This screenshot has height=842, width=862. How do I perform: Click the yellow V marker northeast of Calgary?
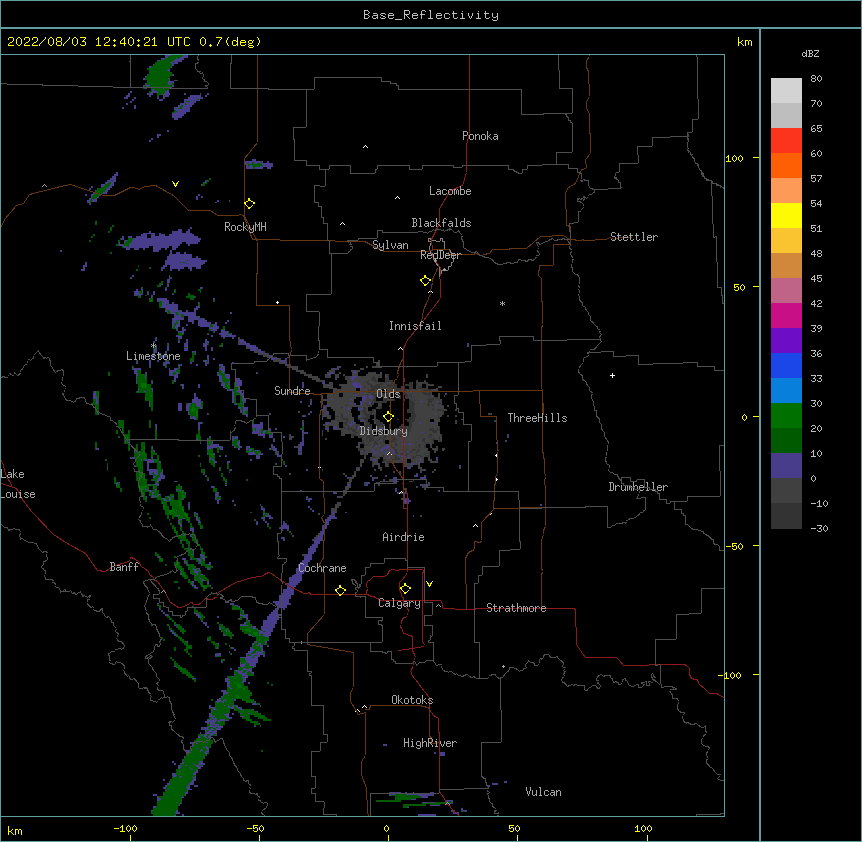click(x=429, y=584)
